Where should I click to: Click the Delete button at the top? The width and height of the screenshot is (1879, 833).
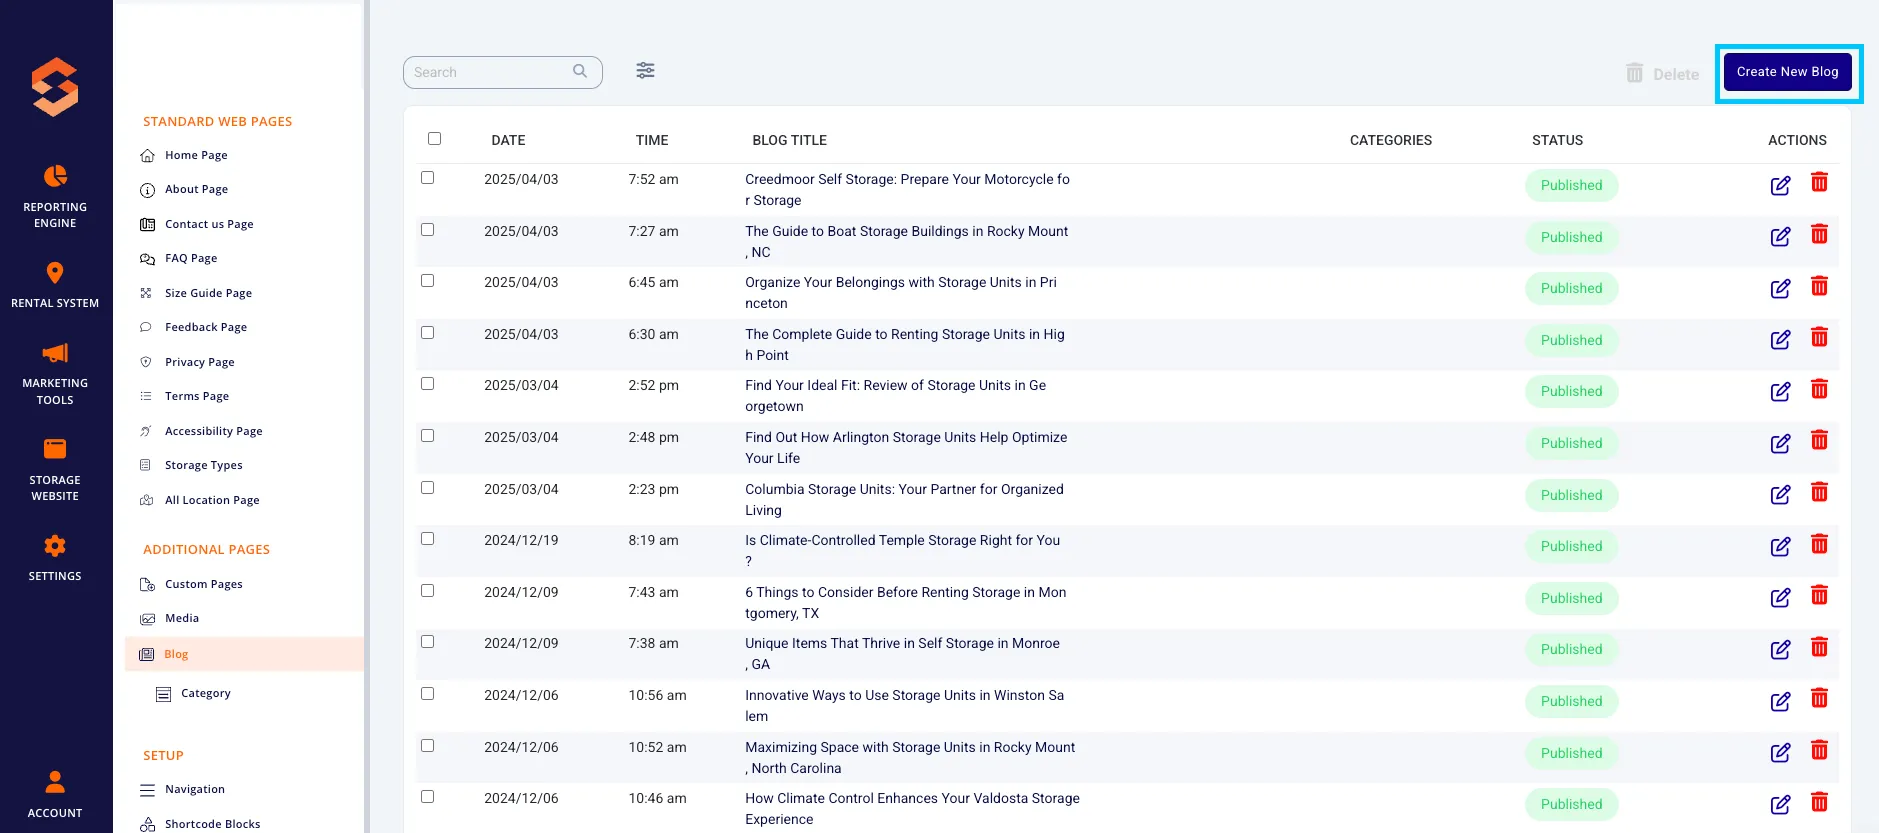[x=1662, y=74]
